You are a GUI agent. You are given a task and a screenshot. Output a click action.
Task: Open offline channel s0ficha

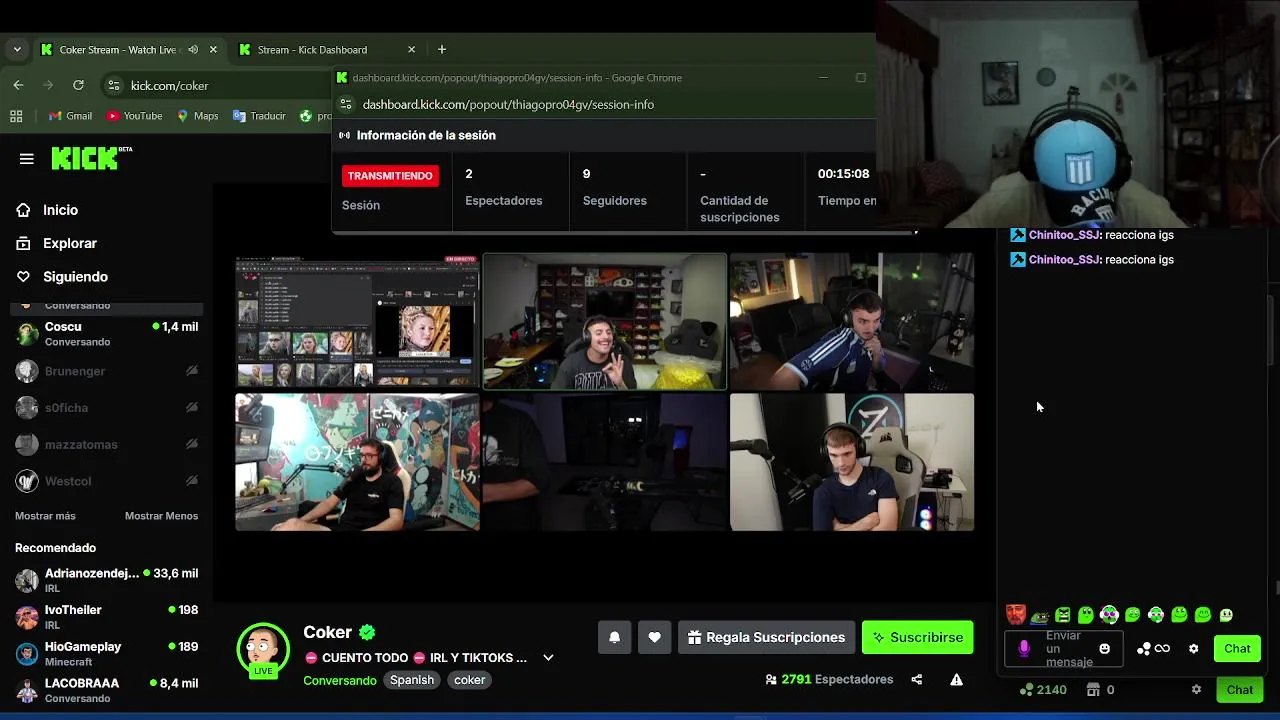[x=106, y=408]
